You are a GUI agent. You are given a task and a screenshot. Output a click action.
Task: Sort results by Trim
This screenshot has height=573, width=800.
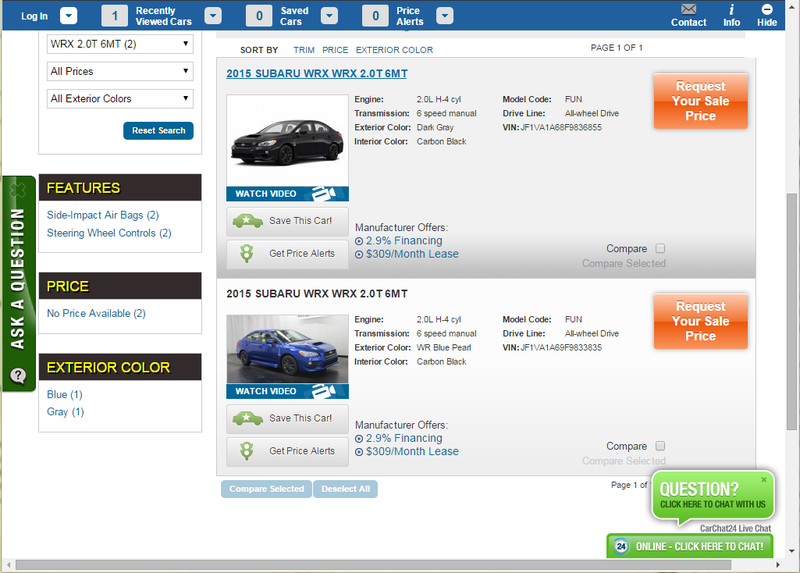click(x=304, y=50)
